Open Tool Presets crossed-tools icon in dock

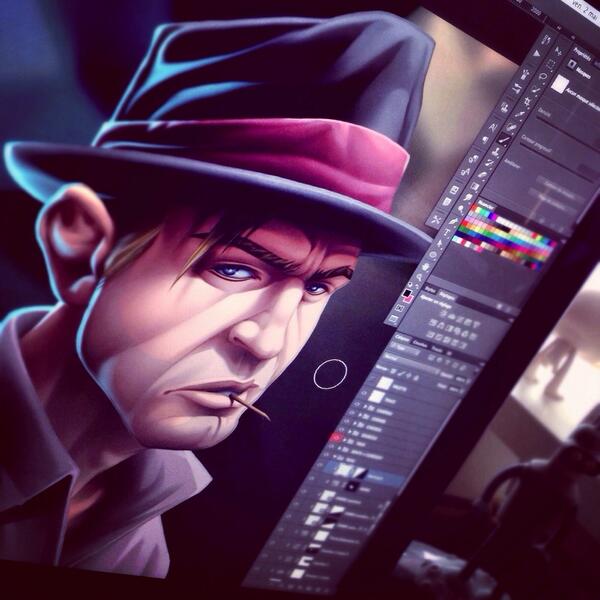pos(435,220)
